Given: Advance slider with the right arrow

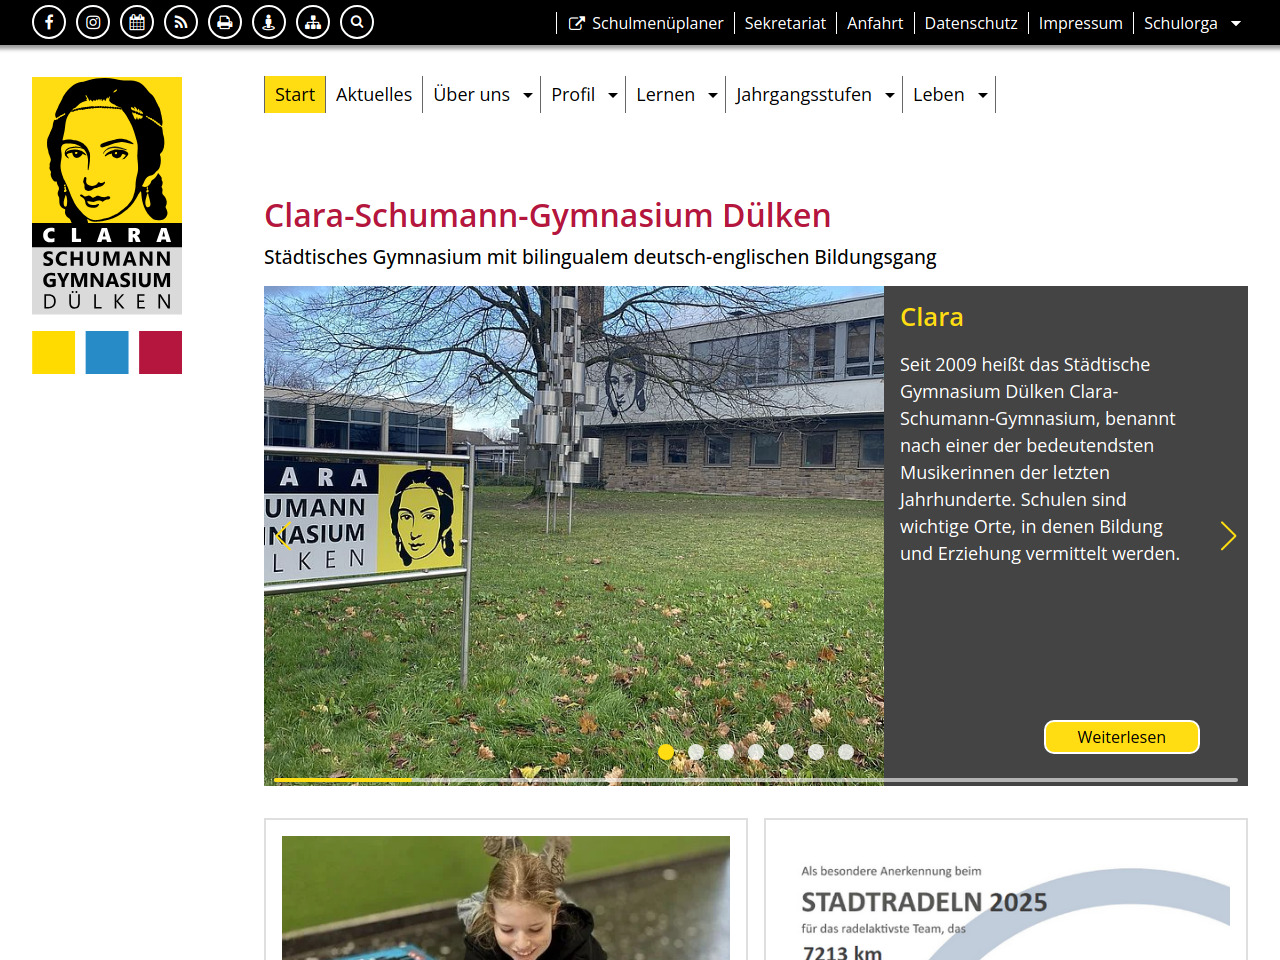Looking at the screenshot, I should (1228, 536).
